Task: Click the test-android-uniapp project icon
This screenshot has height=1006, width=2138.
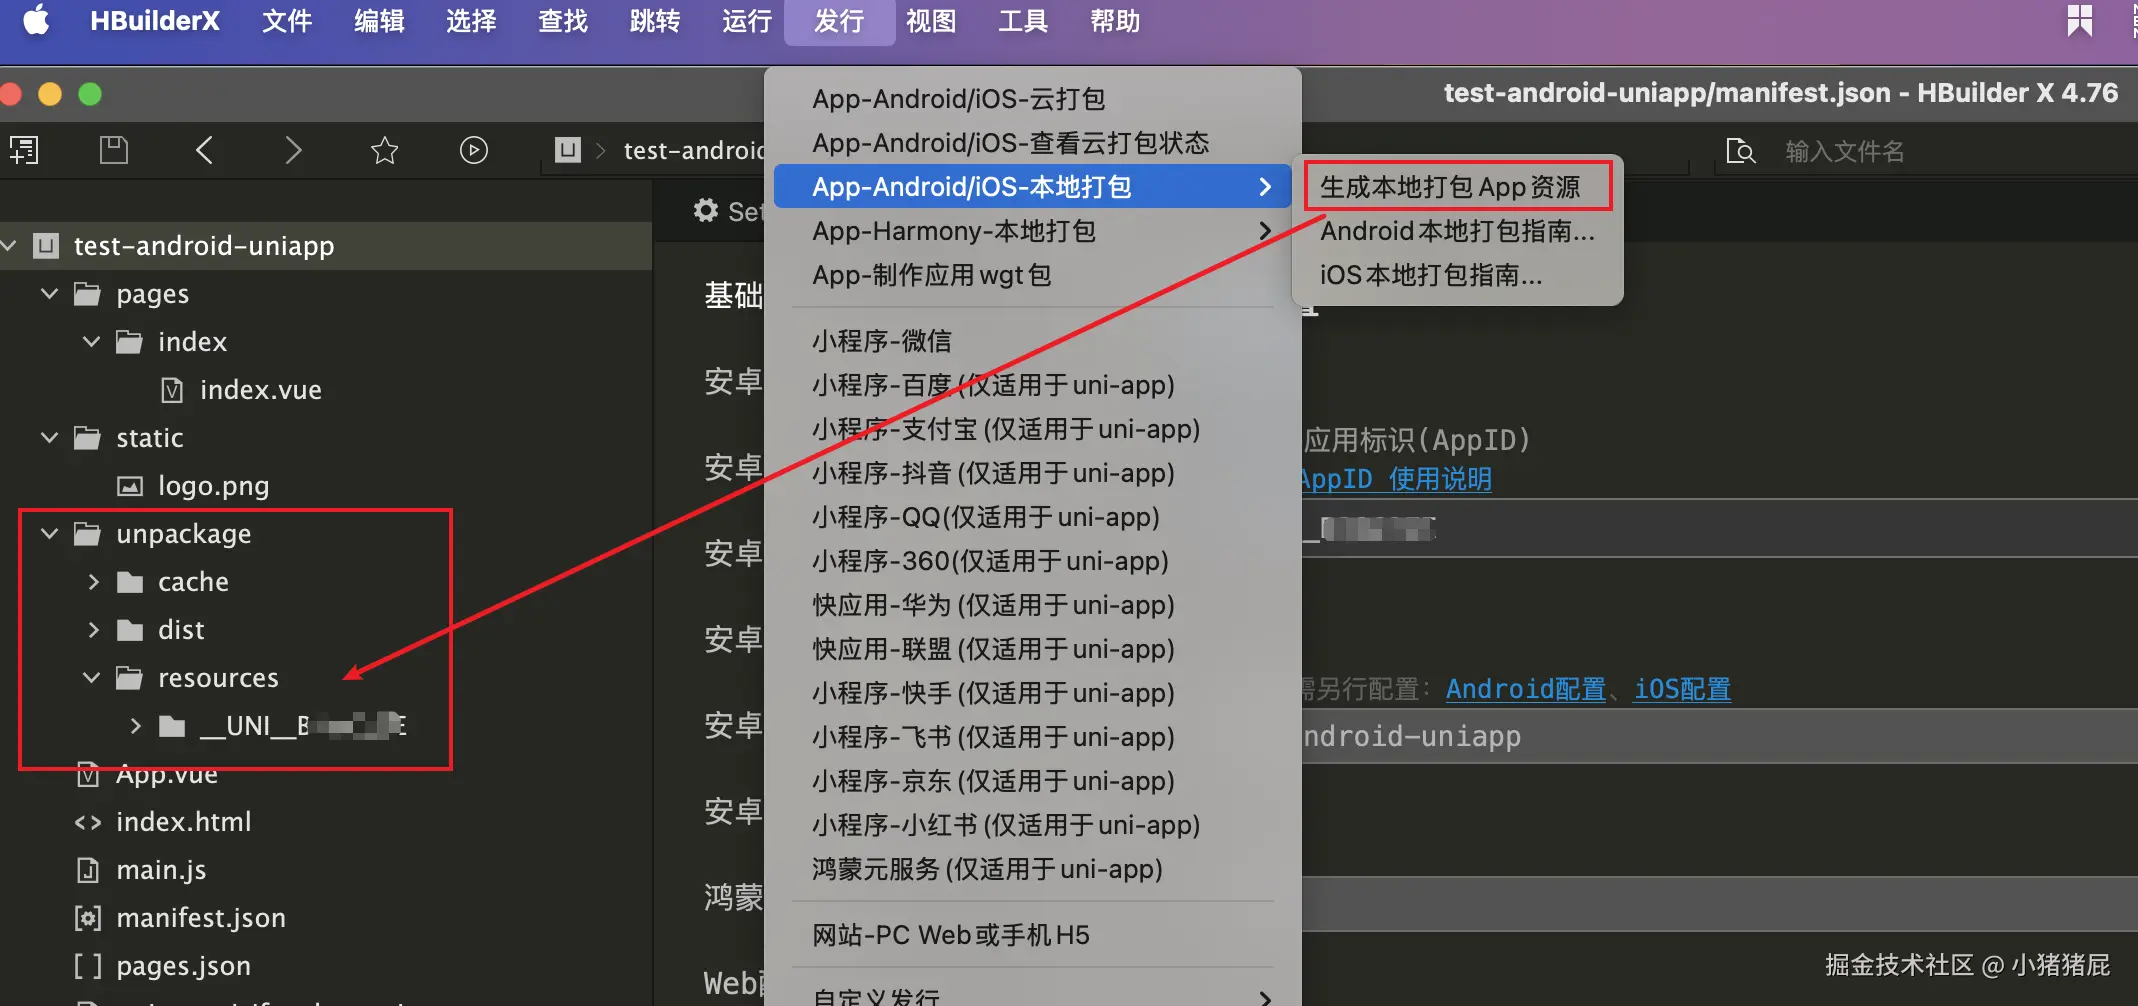Action: coord(46,246)
